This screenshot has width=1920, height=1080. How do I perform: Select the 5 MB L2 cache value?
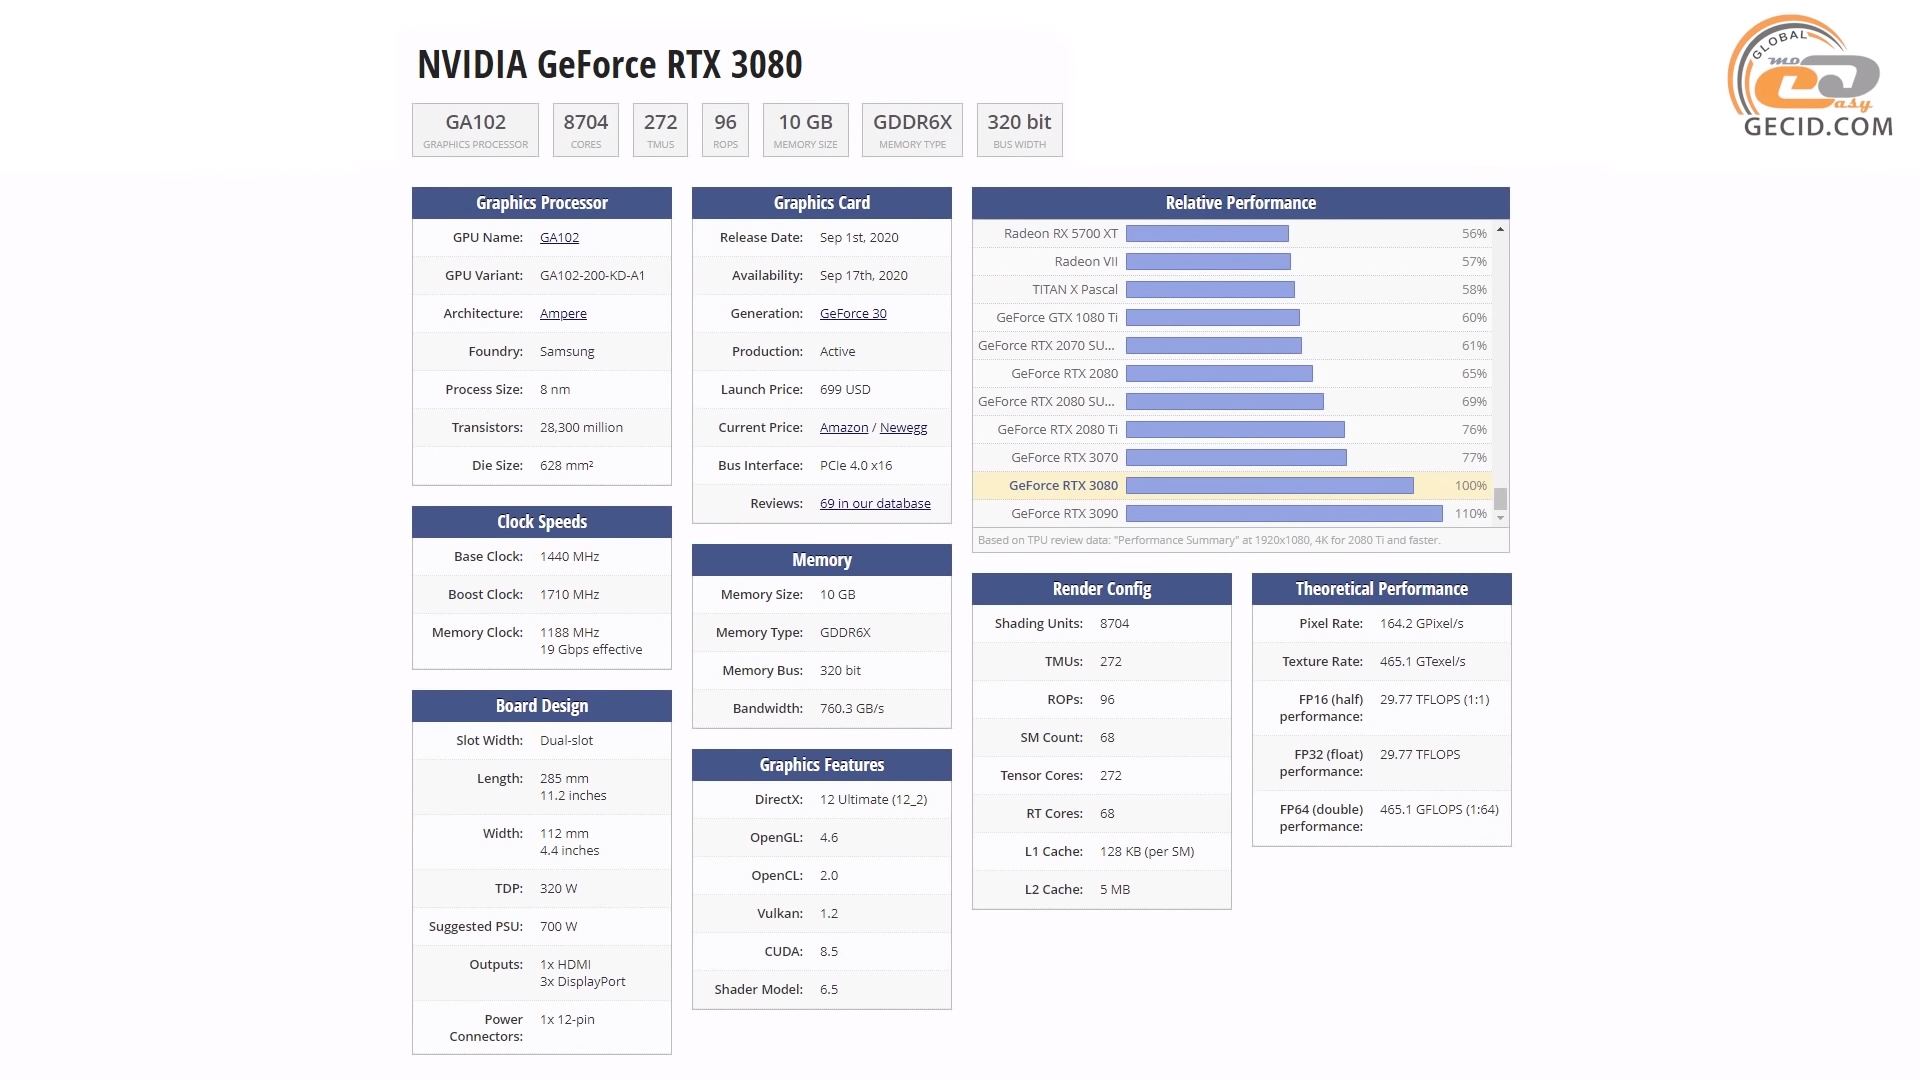click(x=1115, y=889)
